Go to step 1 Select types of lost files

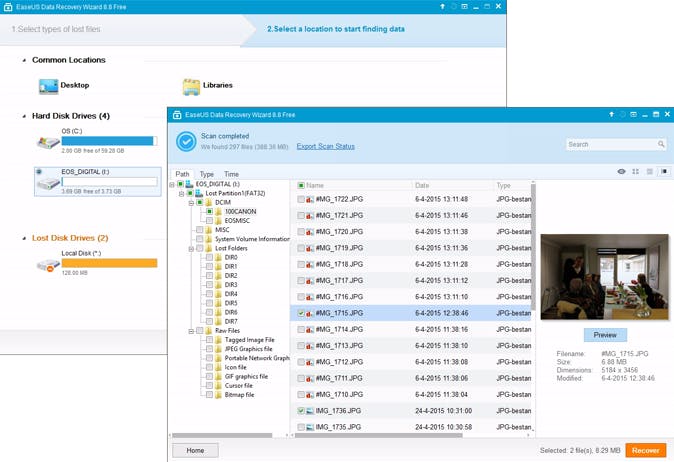(56, 29)
